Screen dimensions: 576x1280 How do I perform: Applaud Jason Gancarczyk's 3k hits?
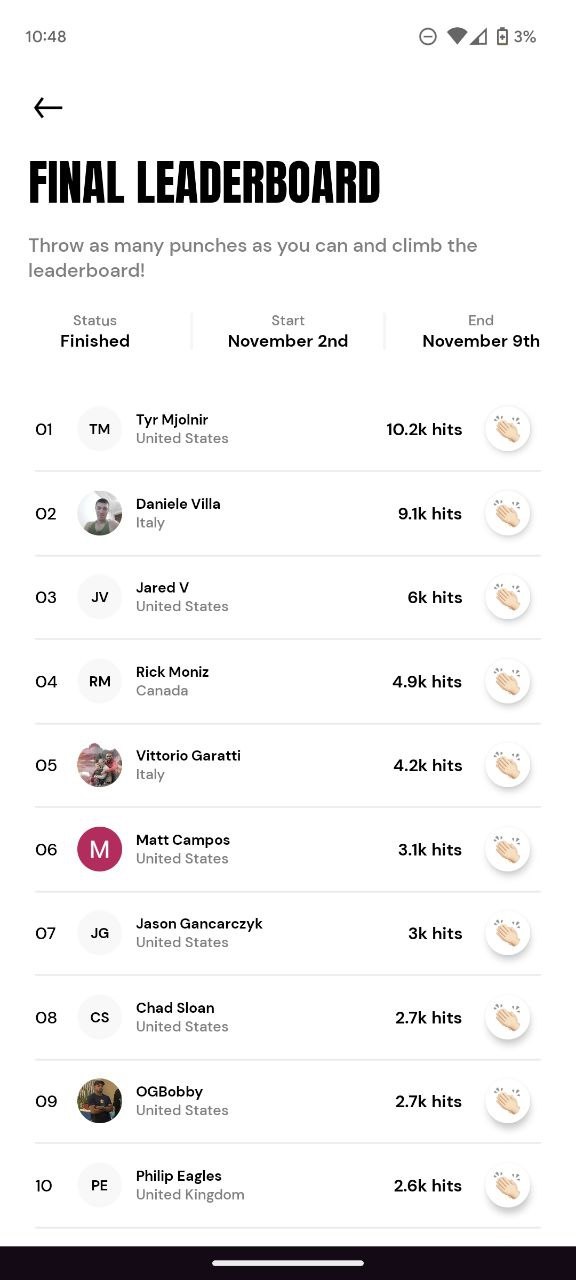(x=507, y=933)
